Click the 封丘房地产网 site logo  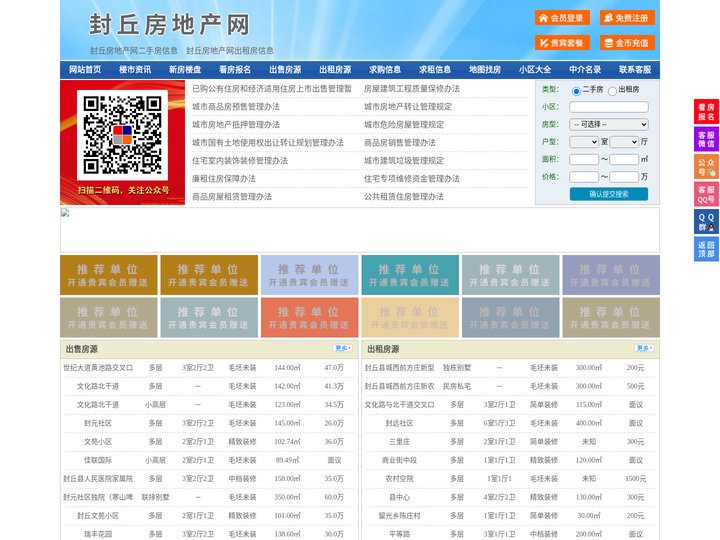169,25
